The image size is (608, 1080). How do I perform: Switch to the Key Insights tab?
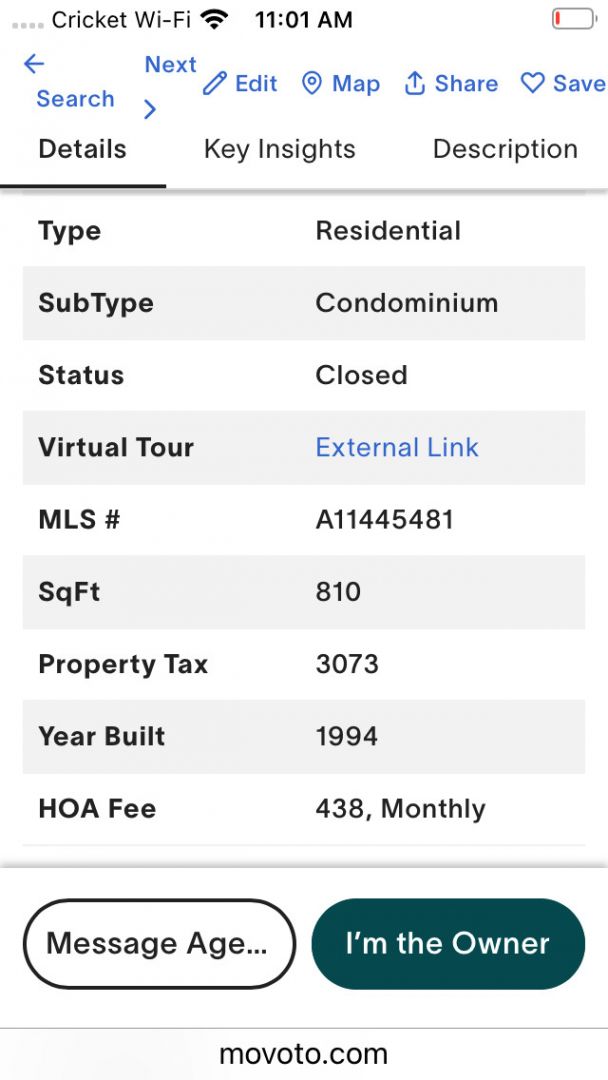279,150
